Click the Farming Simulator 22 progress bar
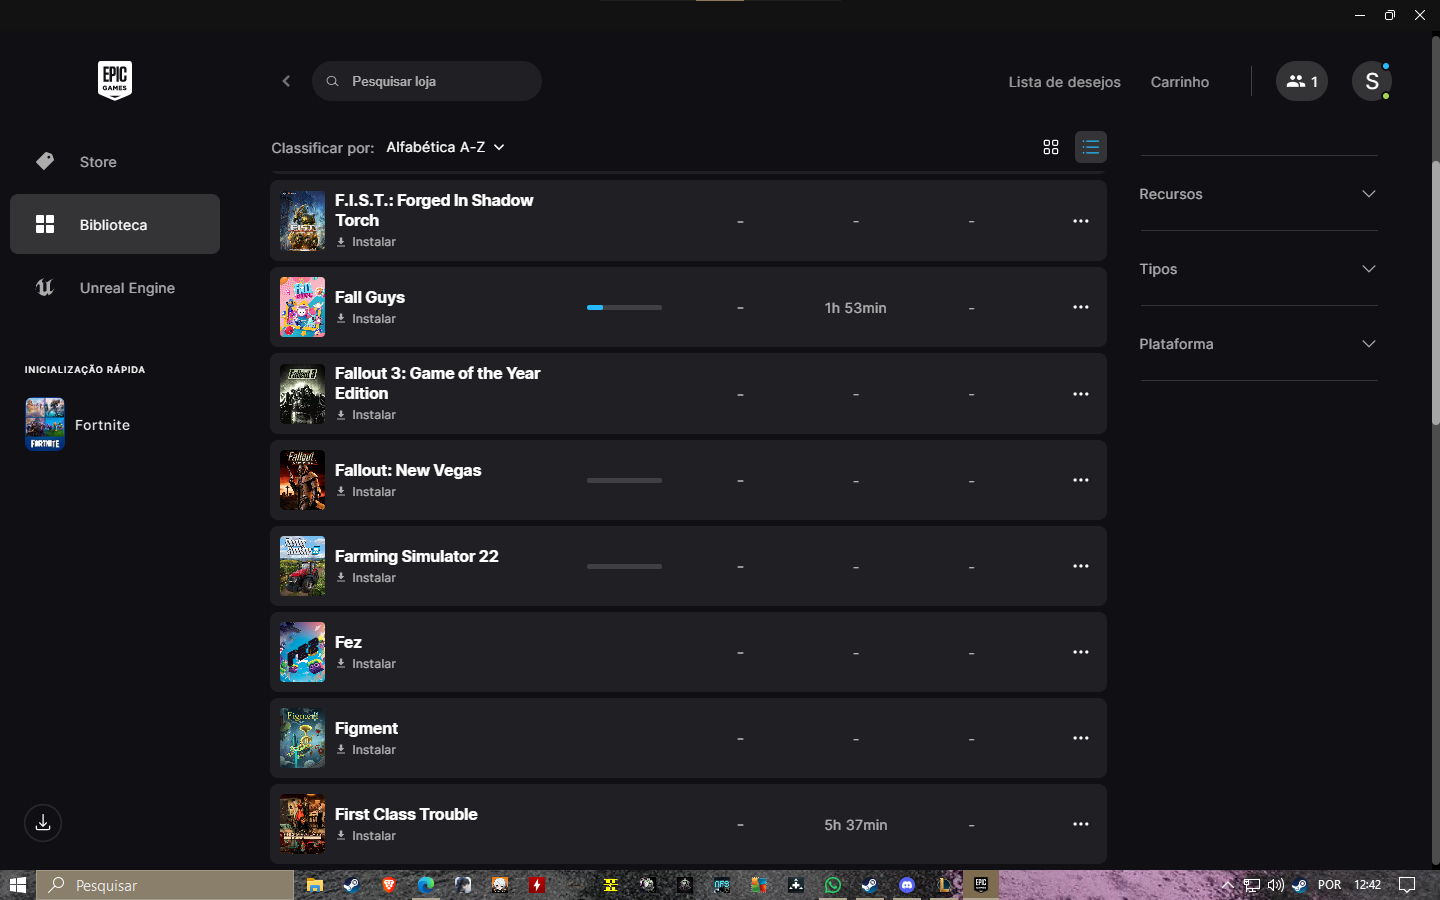The width and height of the screenshot is (1440, 900). tap(624, 567)
